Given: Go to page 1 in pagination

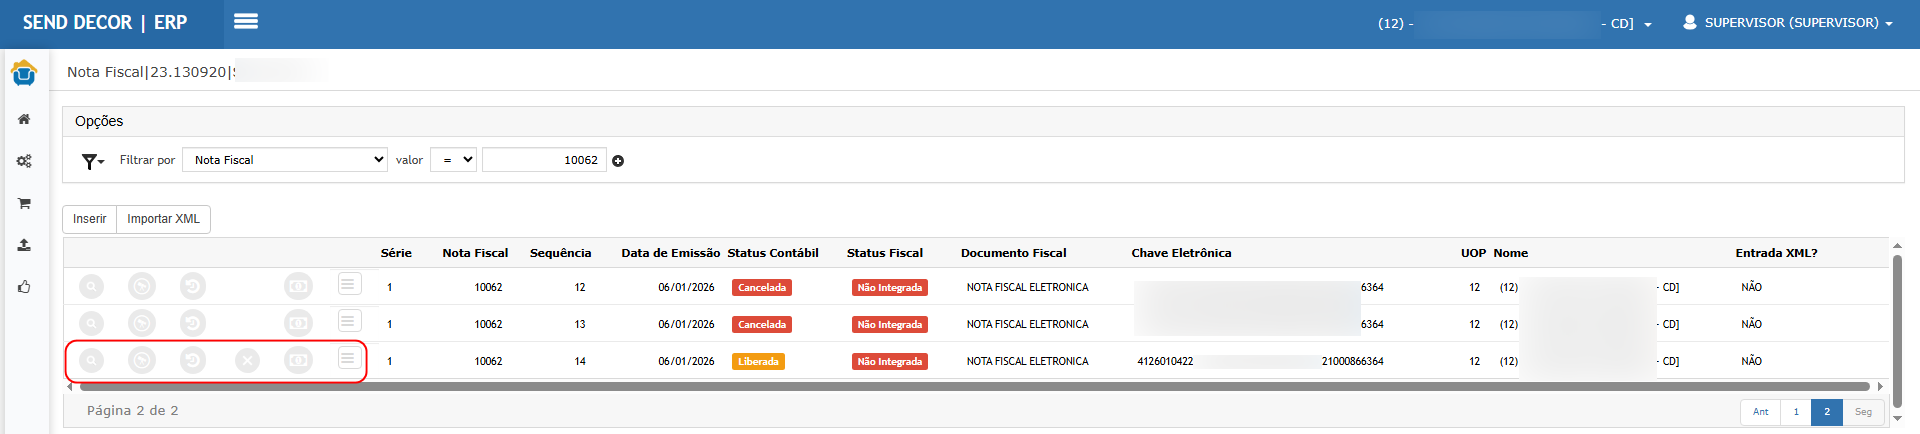Looking at the screenshot, I should (x=1796, y=412).
